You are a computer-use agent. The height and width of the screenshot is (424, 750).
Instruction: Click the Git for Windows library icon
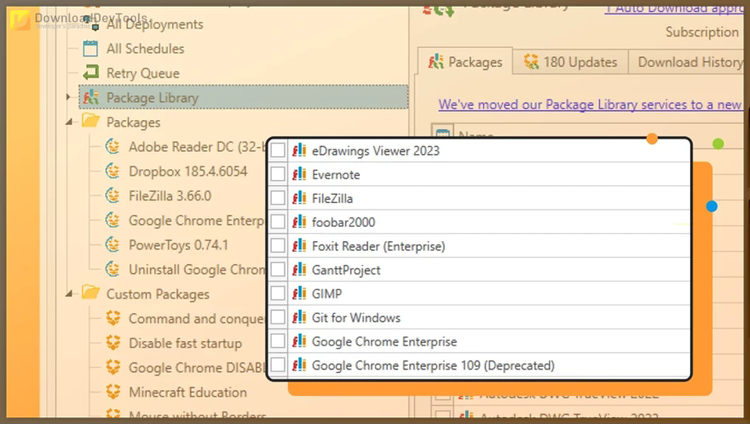tap(299, 317)
